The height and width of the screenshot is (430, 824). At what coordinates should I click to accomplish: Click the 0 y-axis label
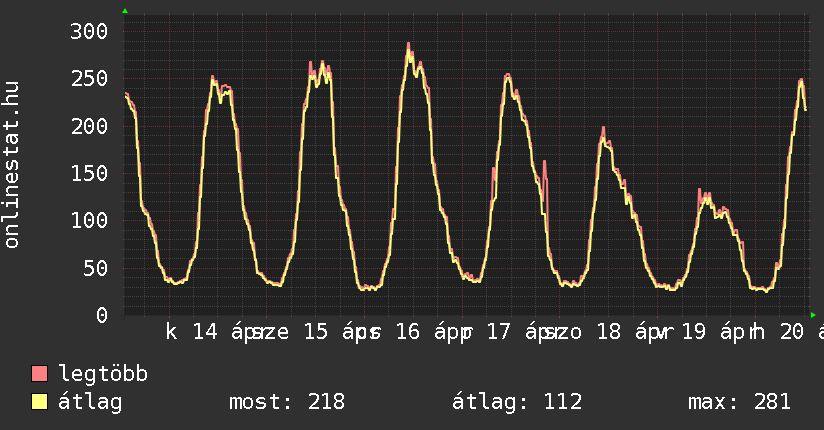click(100, 315)
